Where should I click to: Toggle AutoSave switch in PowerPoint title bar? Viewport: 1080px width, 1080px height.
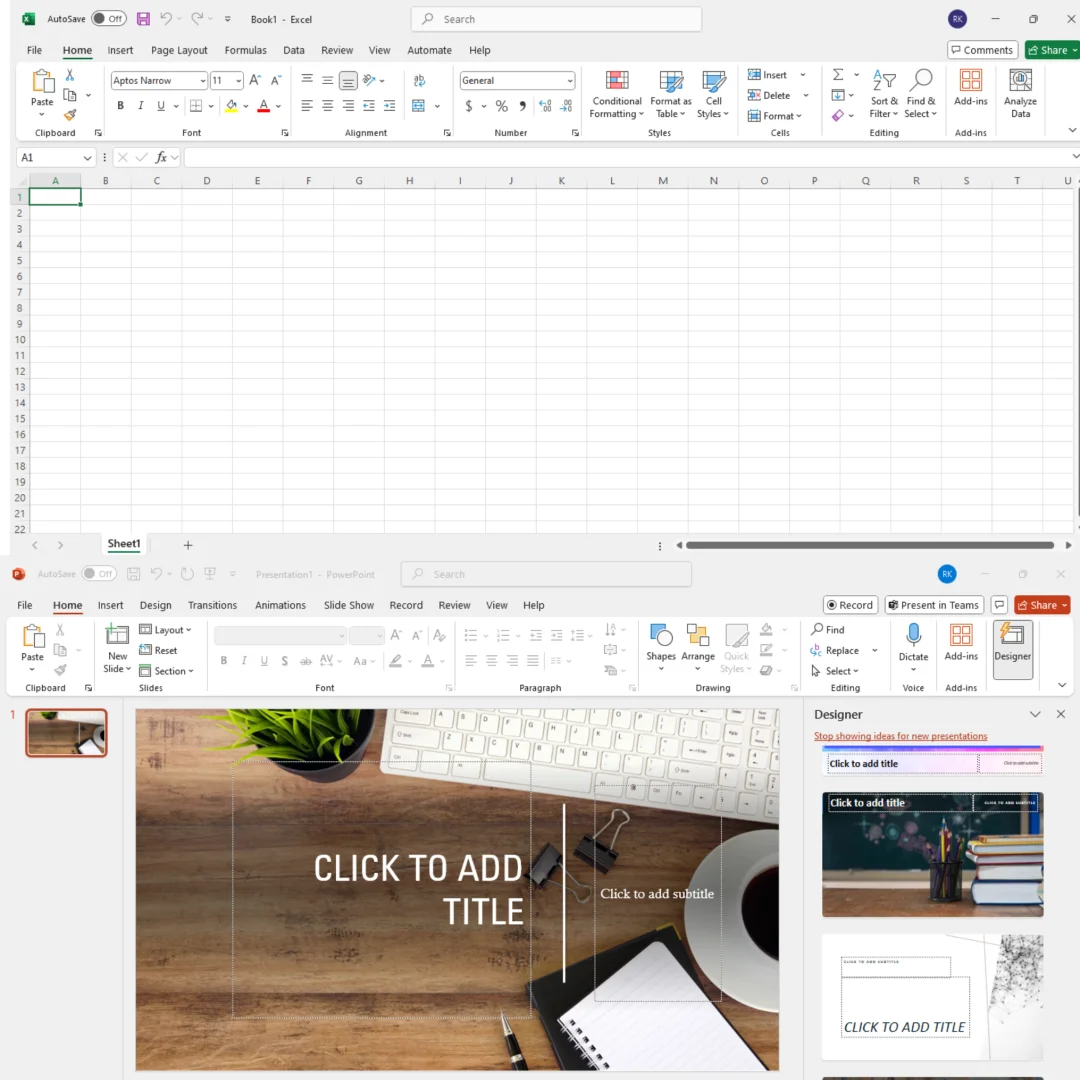tap(99, 574)
